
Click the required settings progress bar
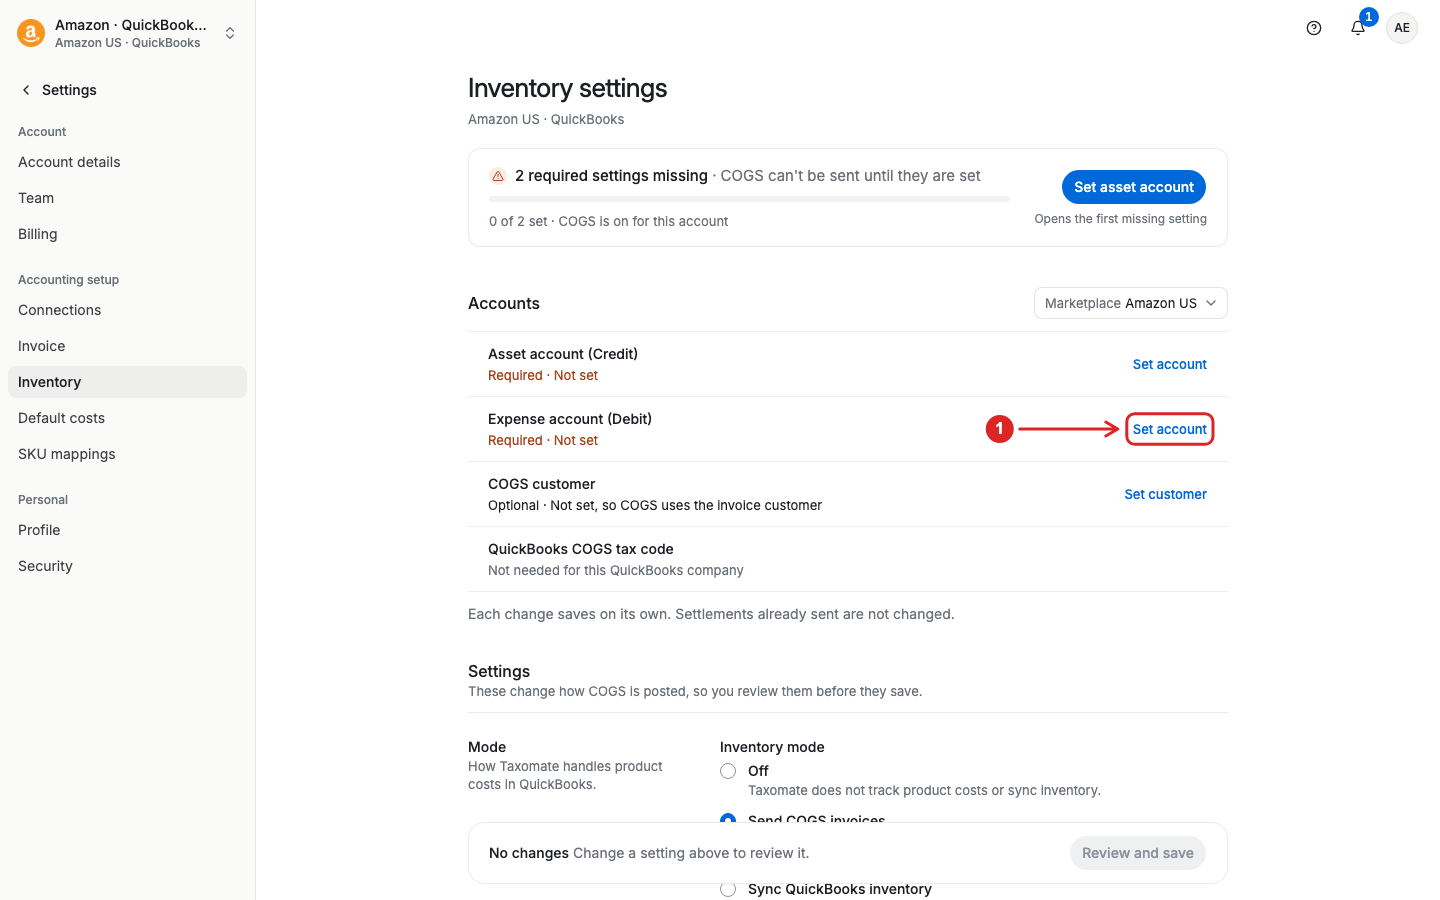[x=749, y=199]
